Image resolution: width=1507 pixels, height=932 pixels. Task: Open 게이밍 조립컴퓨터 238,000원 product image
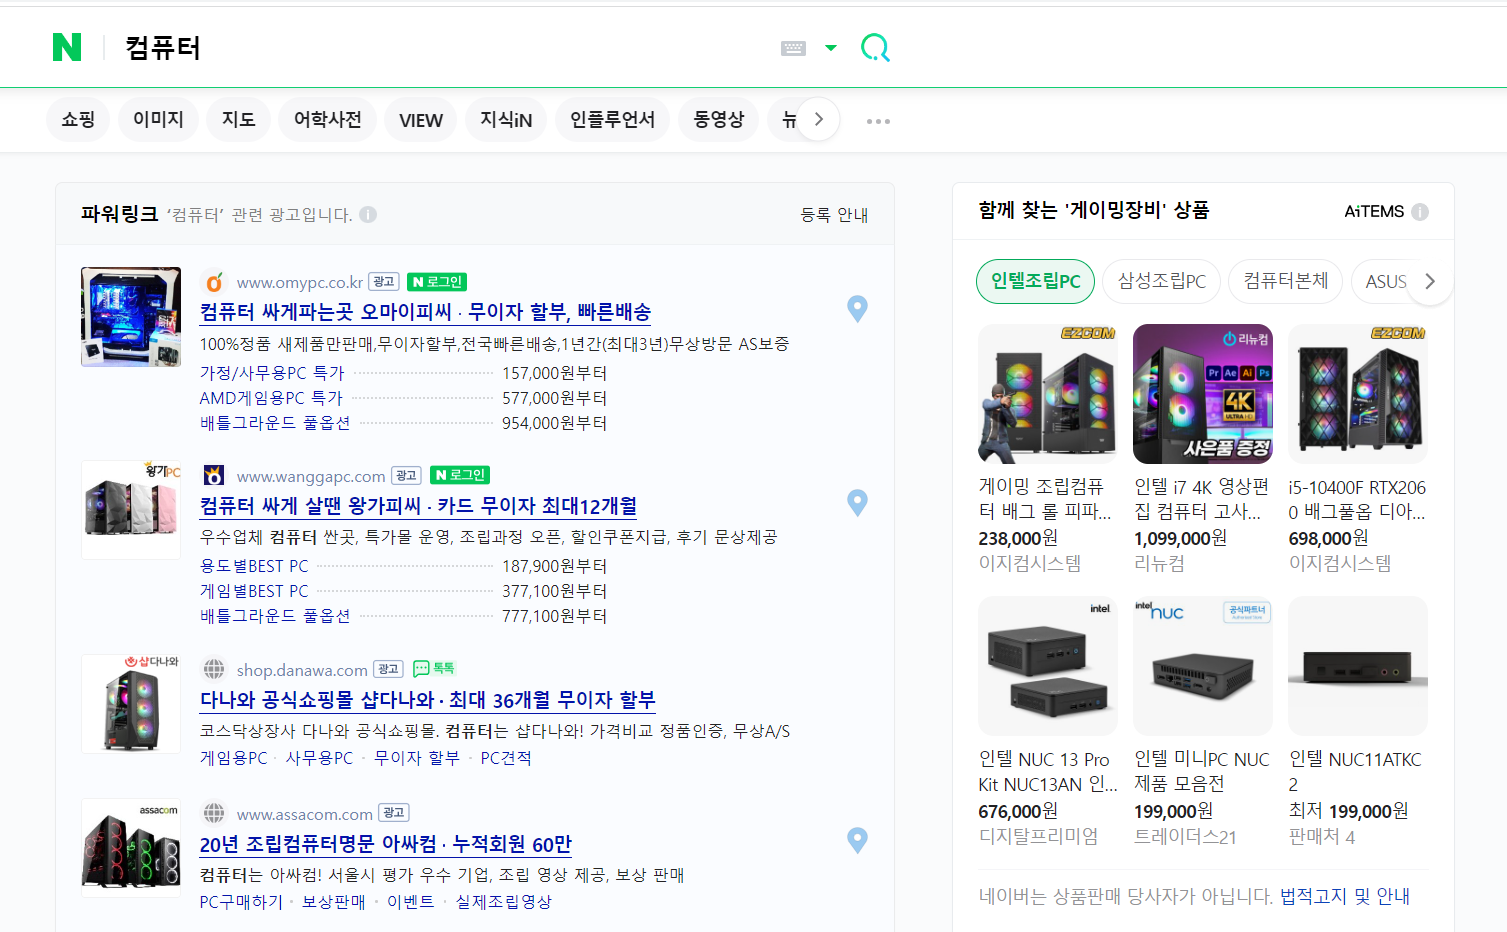(1048, 394)
